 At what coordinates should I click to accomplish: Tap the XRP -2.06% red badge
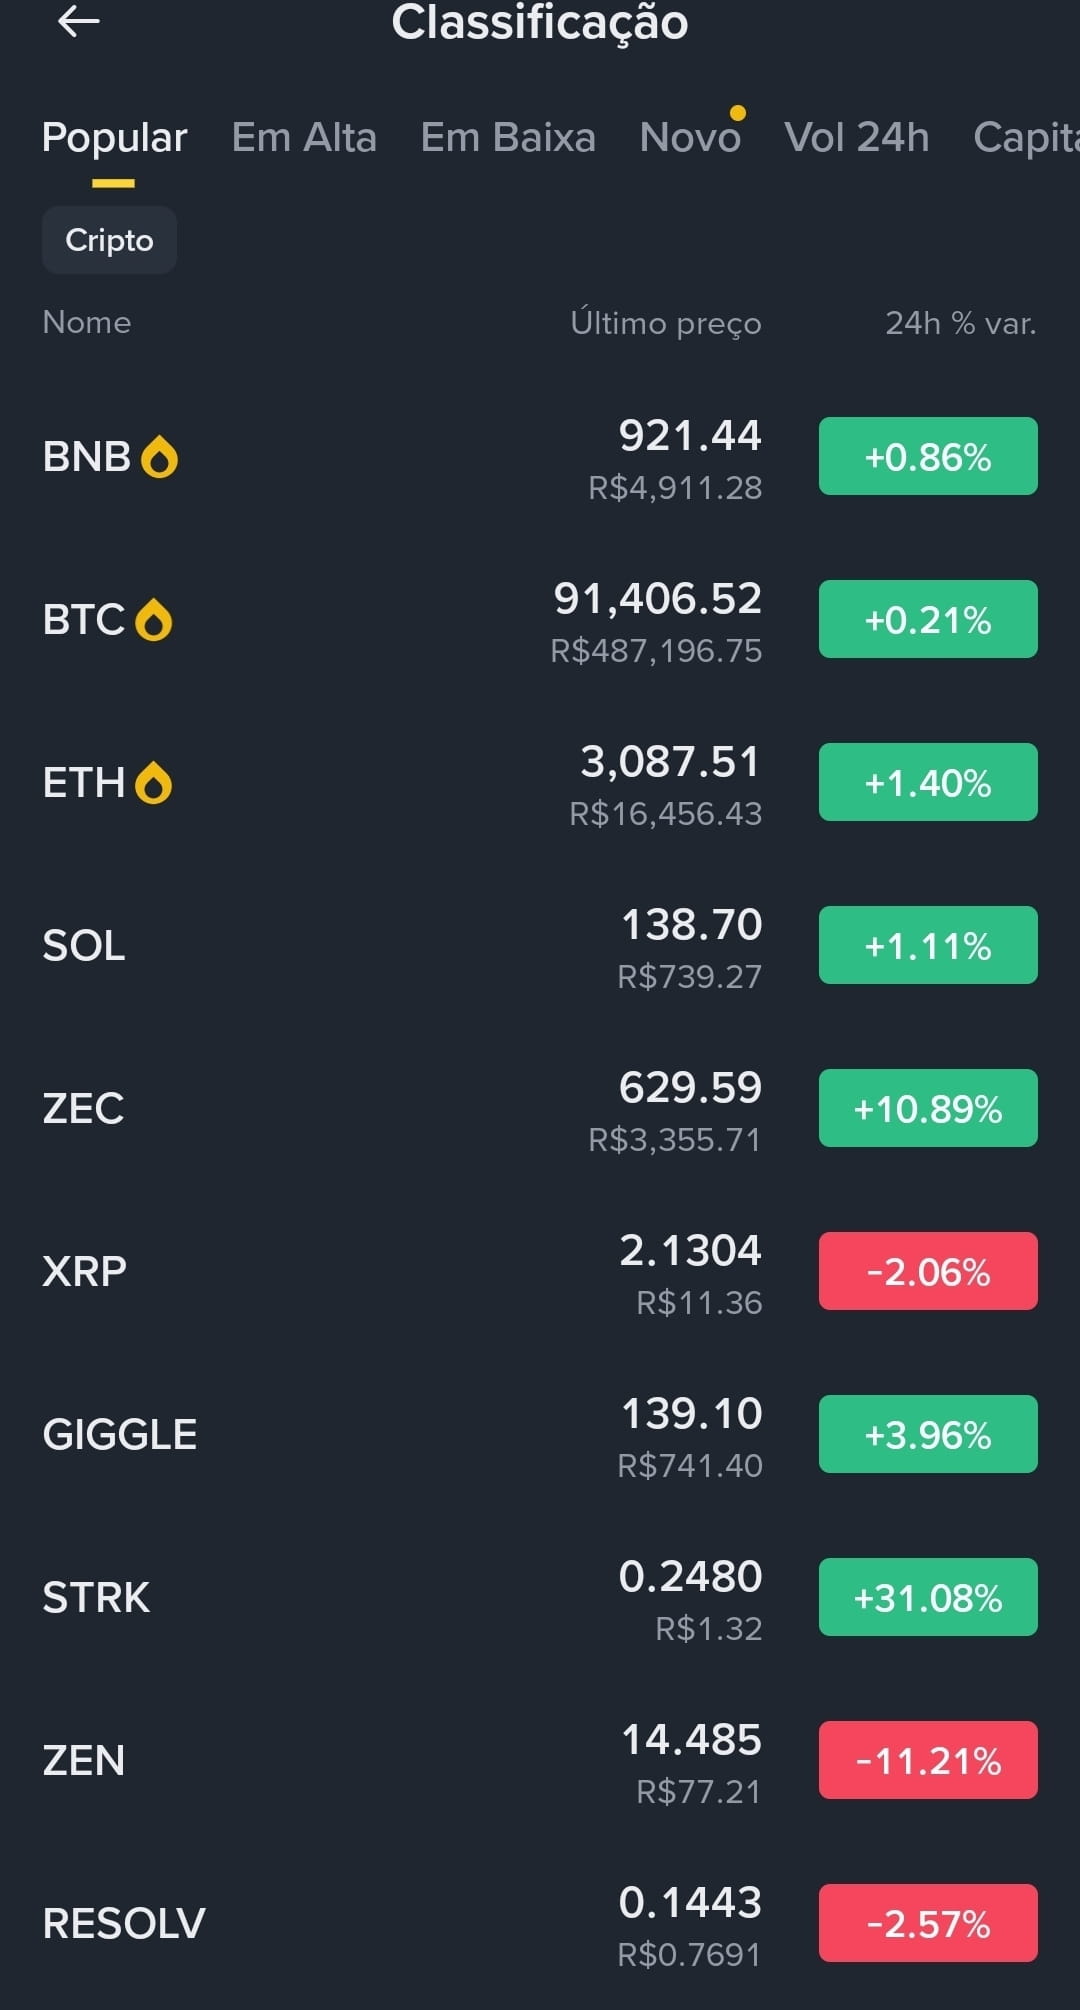(x=928, y=1271)
